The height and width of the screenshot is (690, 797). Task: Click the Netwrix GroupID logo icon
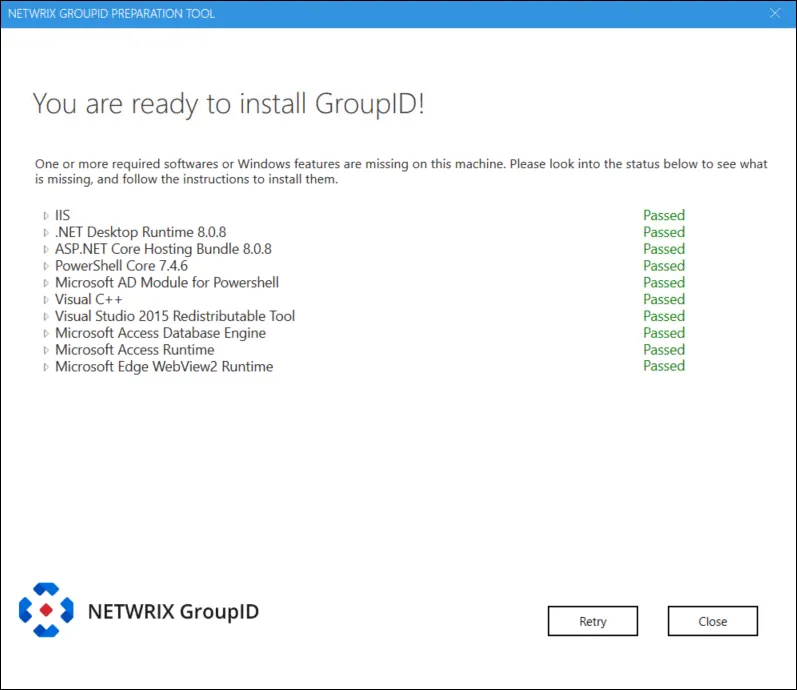[x=46, y=610]
